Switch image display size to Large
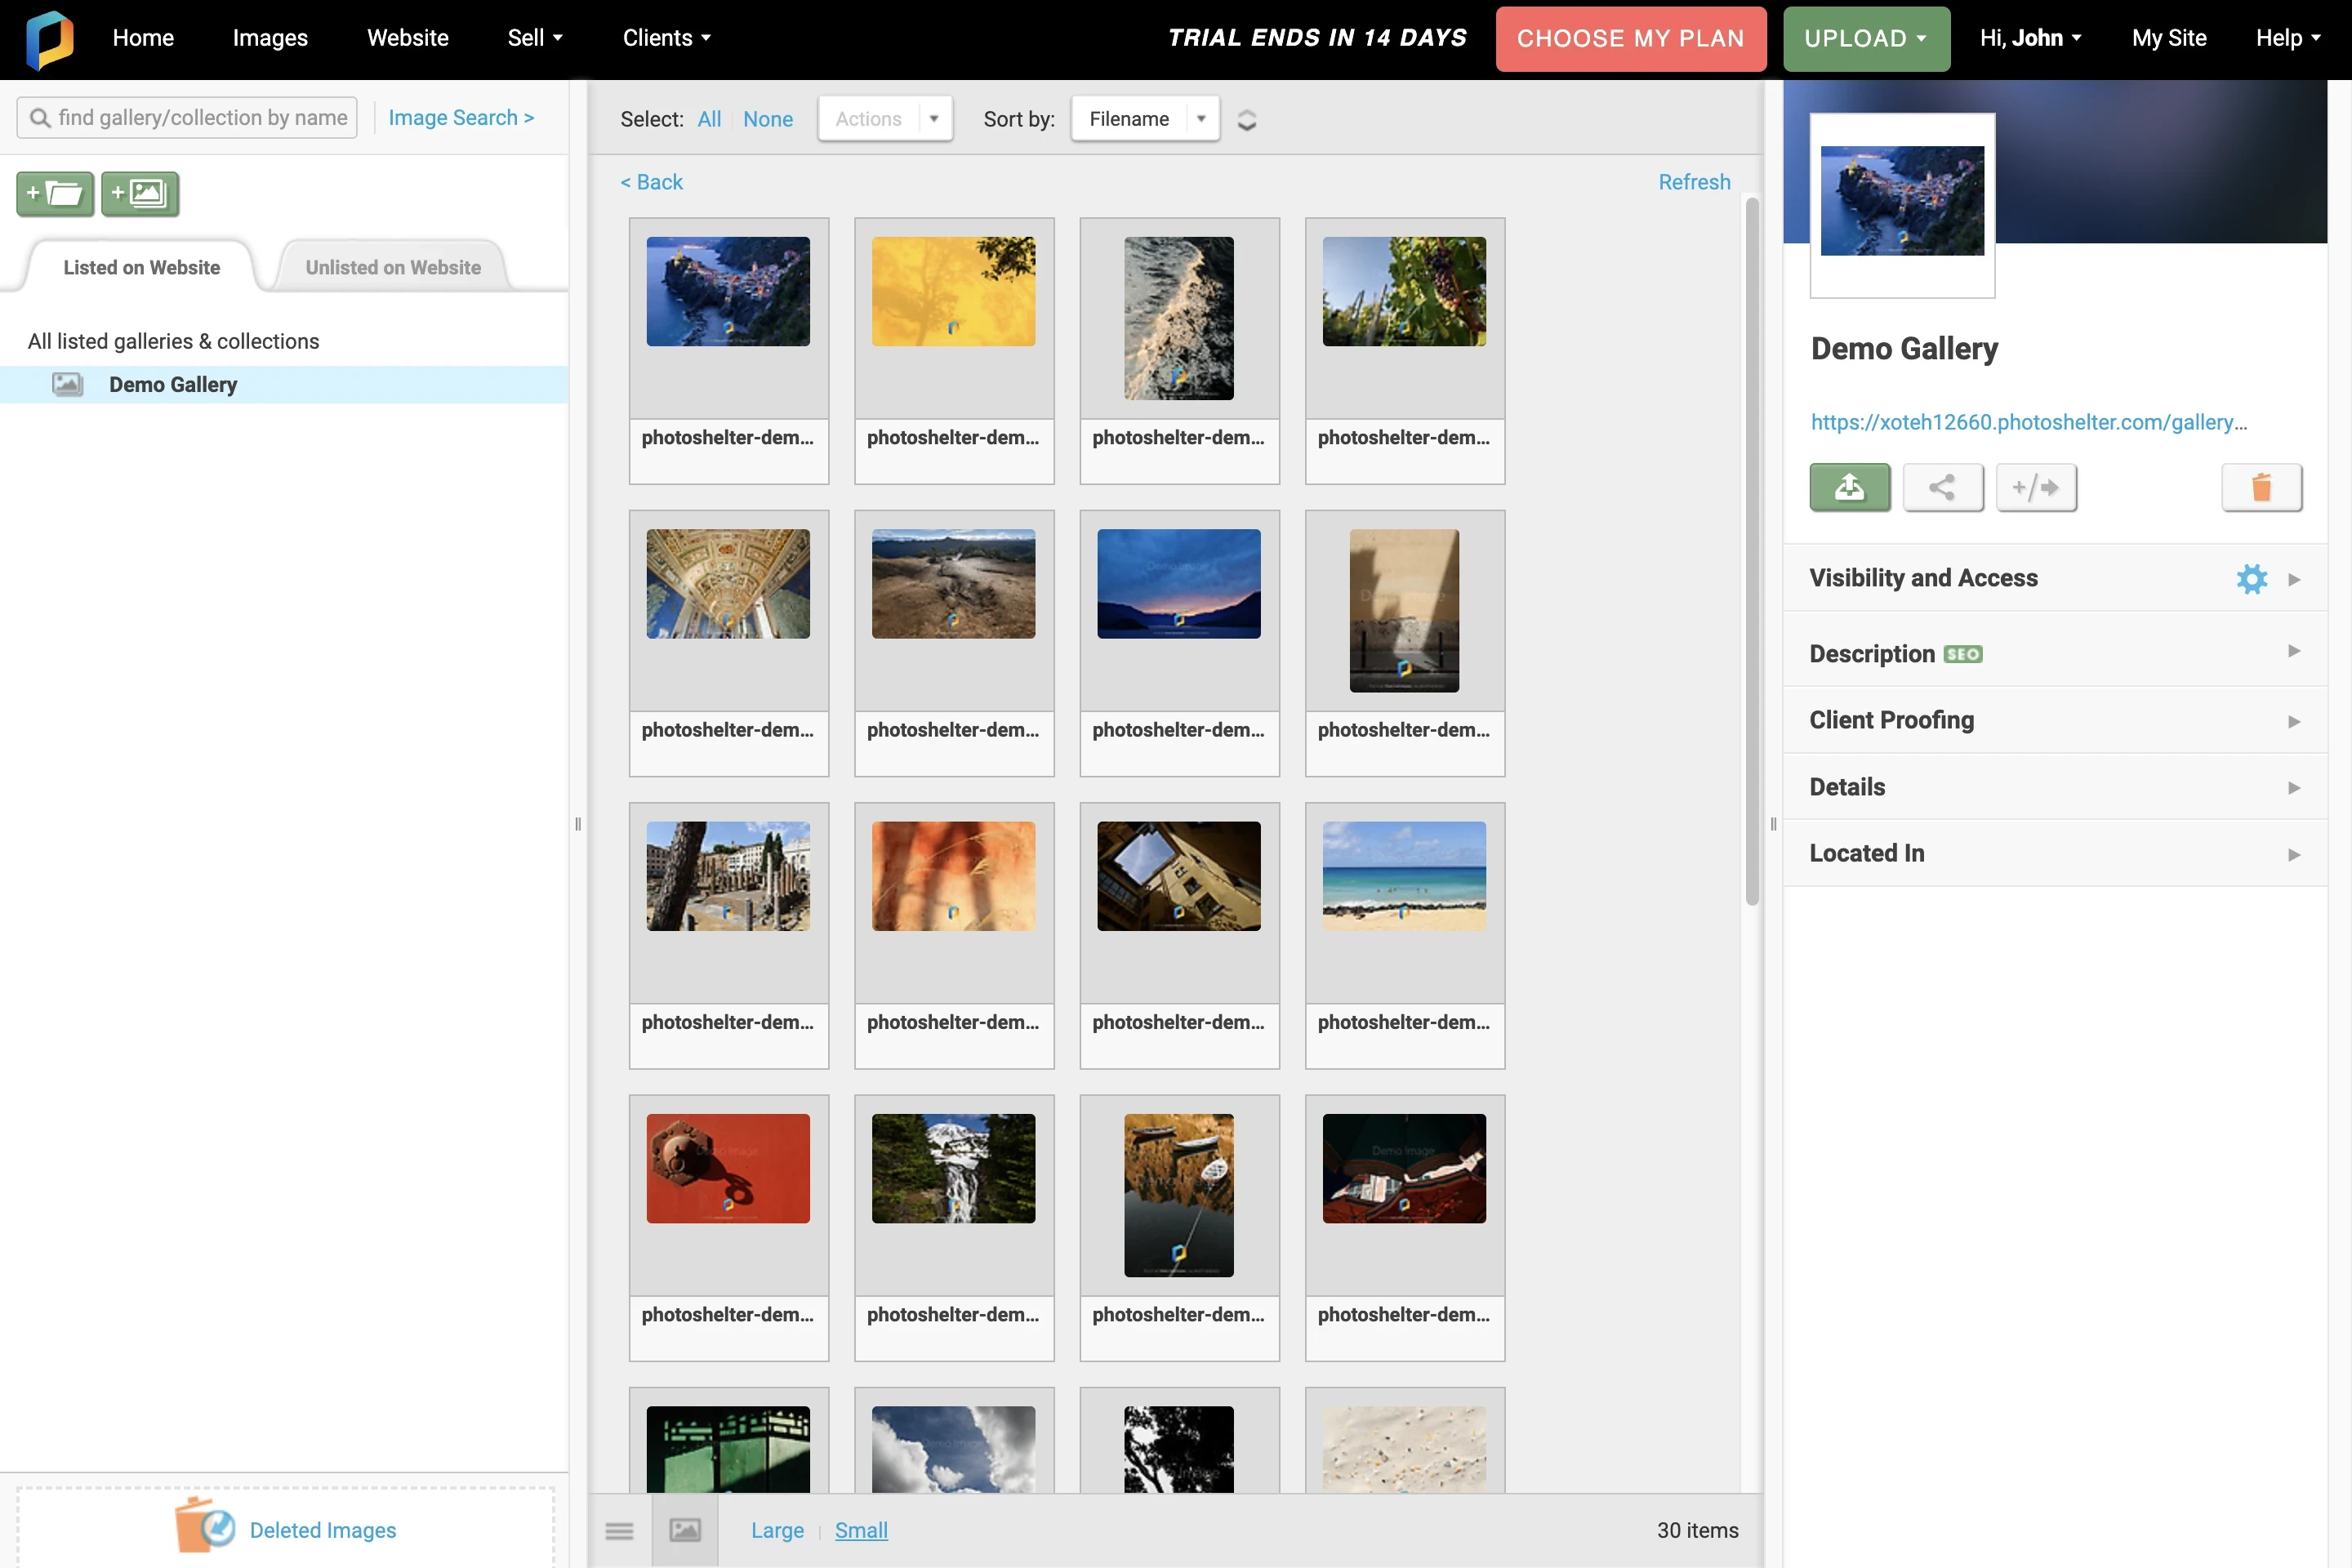The image size is (2352, 1568). pos(777,1530)
